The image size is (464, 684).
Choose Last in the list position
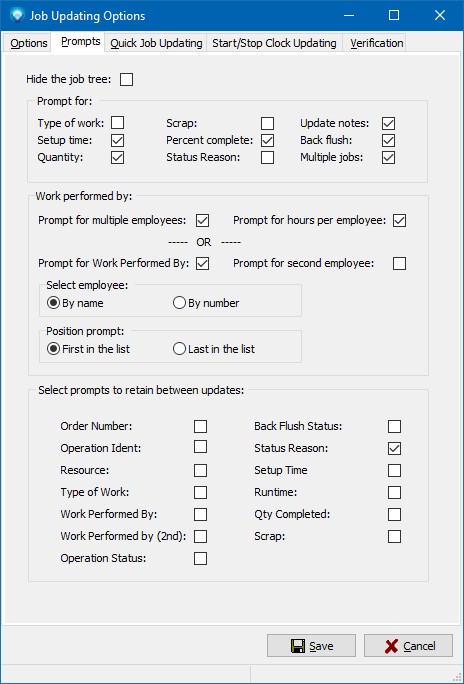(x=214, y=349)
